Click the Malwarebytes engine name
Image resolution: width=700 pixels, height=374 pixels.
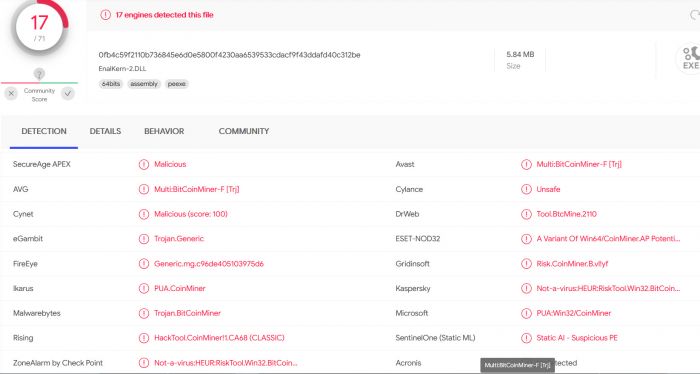coord(37,313)
